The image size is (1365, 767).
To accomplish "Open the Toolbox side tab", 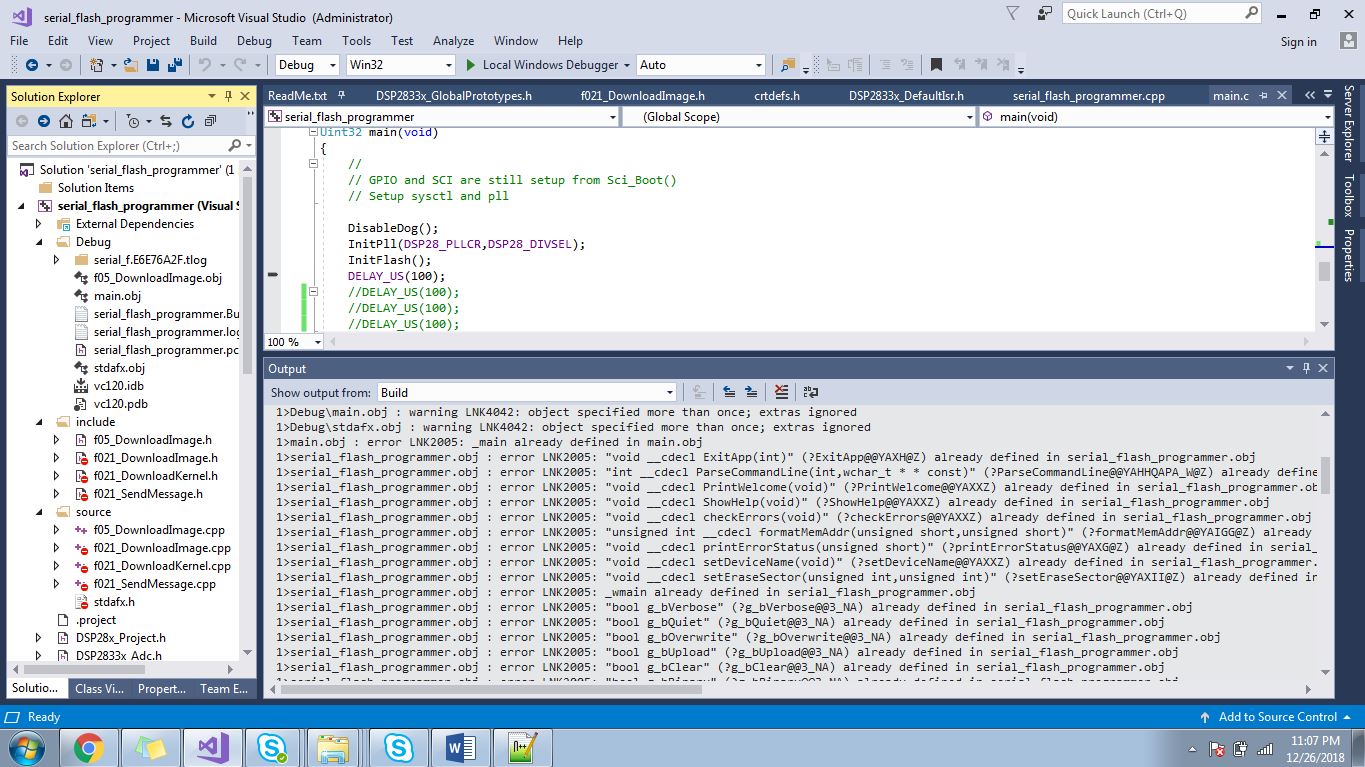I will [1348, 196].
